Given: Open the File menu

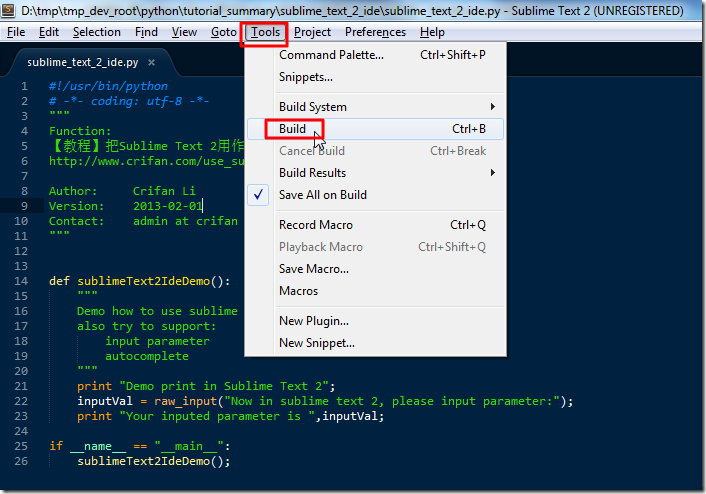Looking at the screenshot, I should 16,32.
